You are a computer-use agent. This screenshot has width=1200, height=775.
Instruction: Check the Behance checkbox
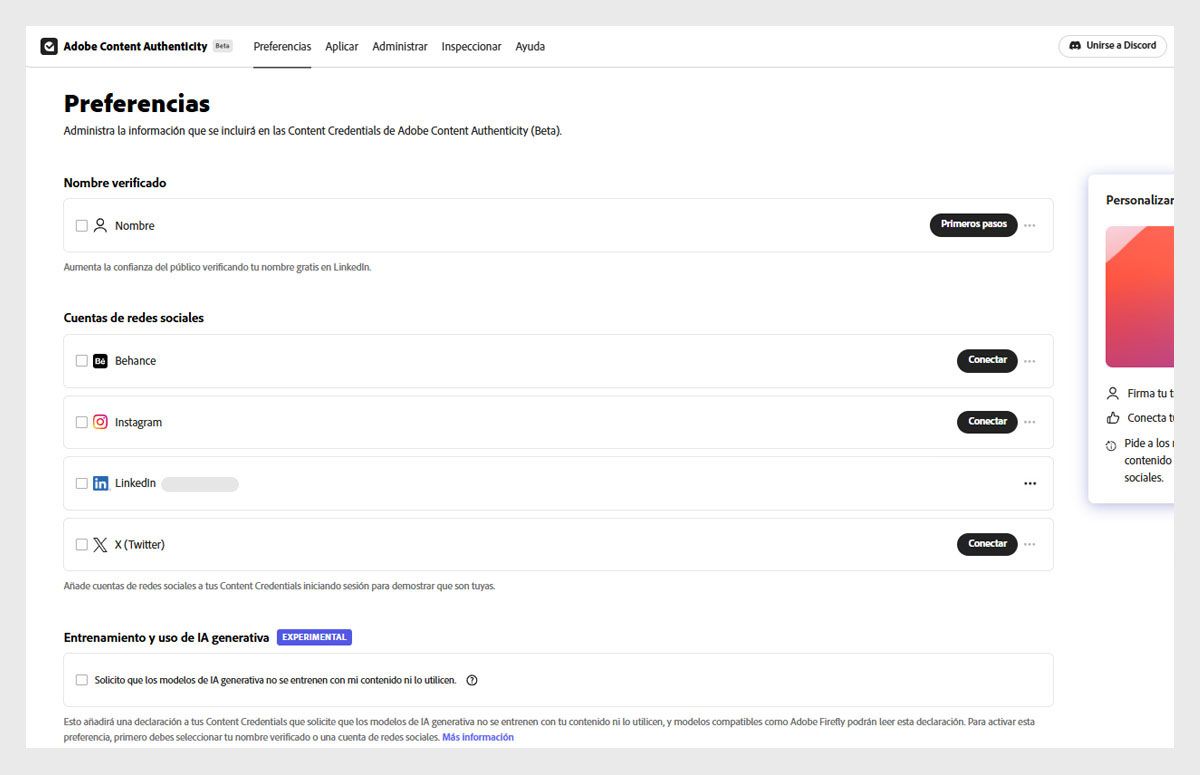[82, 361]
